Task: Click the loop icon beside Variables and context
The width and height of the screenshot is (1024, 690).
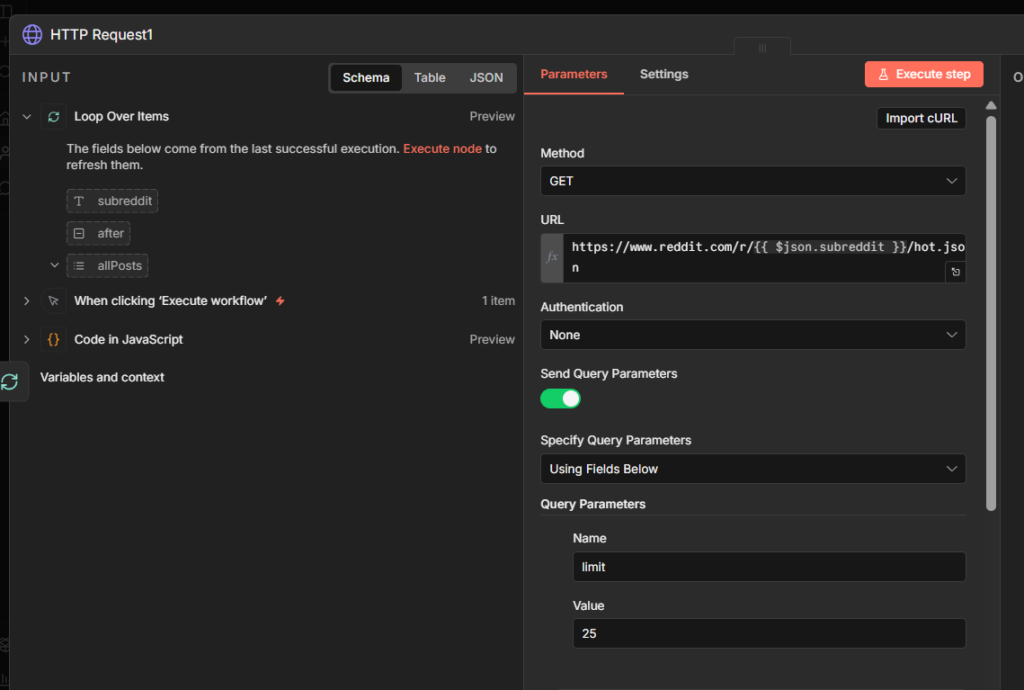Action: point(9,381)
